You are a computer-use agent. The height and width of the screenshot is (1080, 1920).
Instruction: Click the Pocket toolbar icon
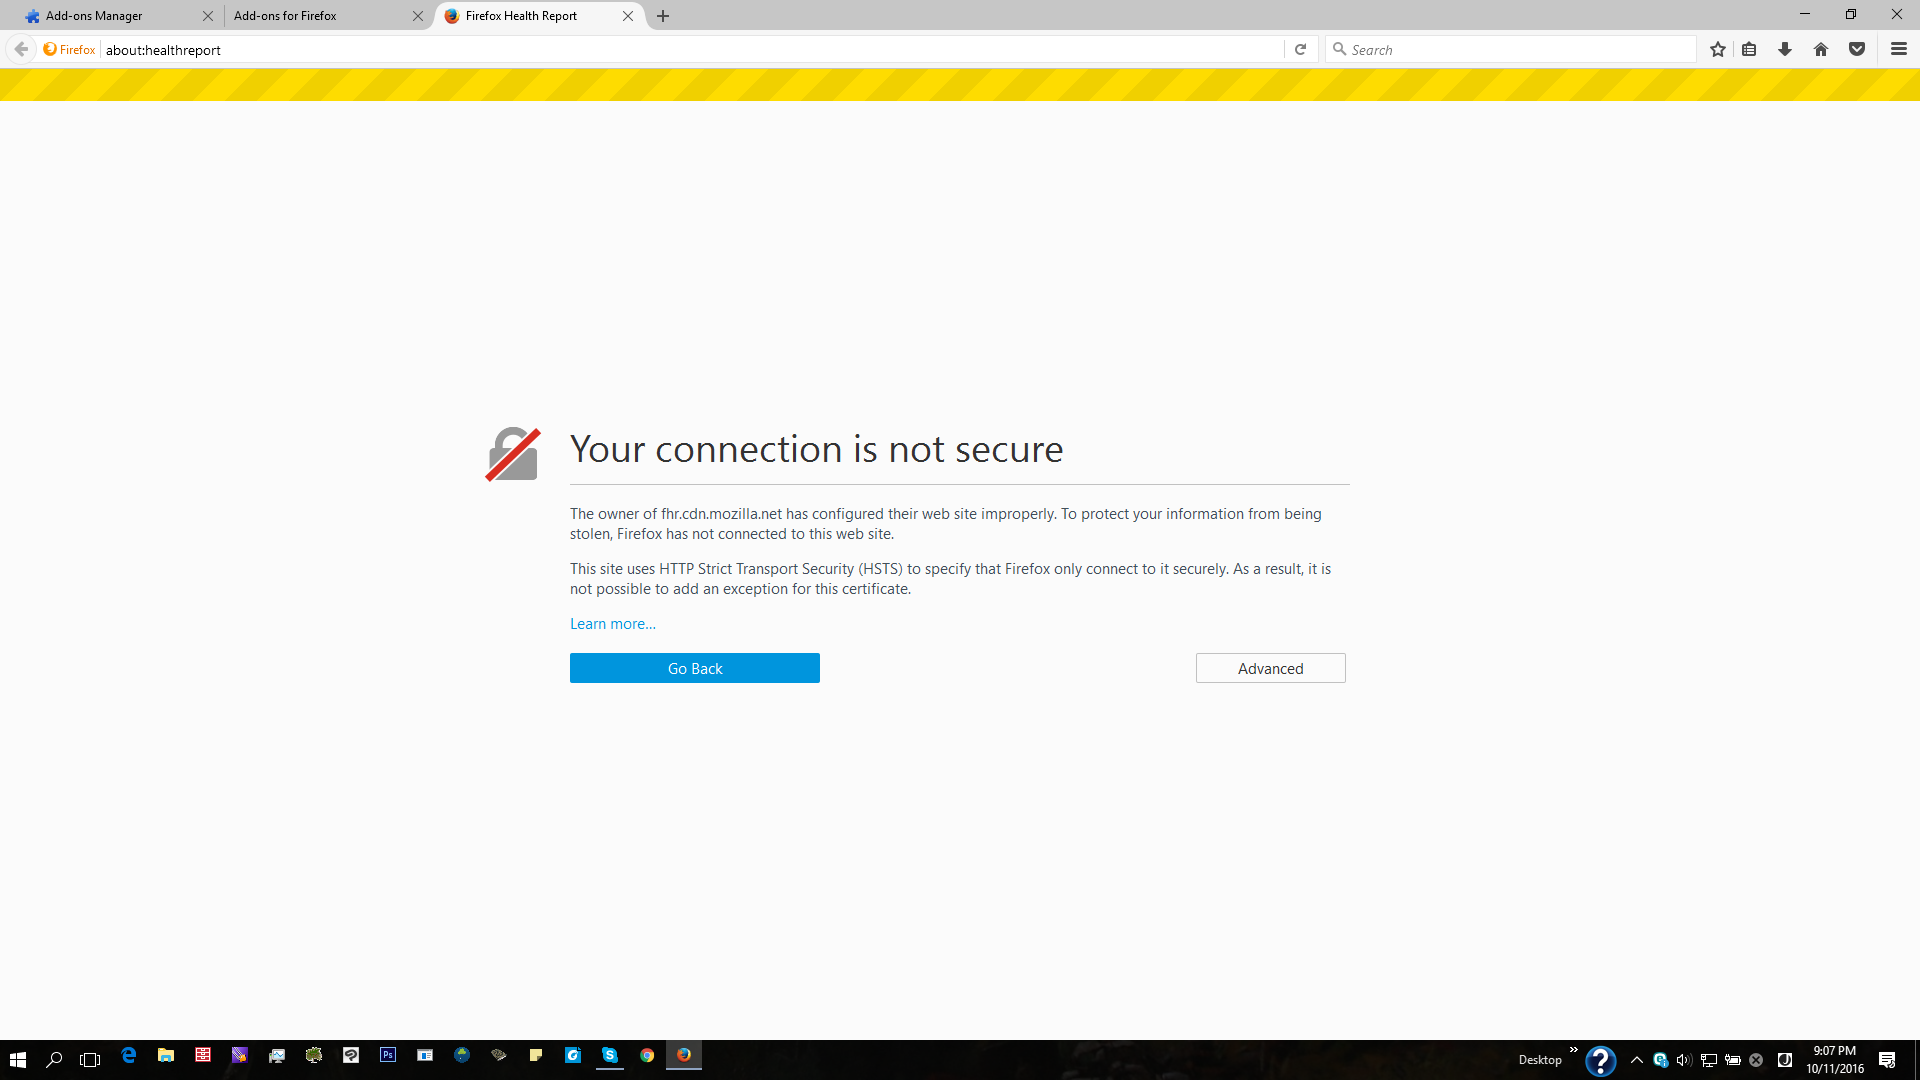[x=1857, y=49]
